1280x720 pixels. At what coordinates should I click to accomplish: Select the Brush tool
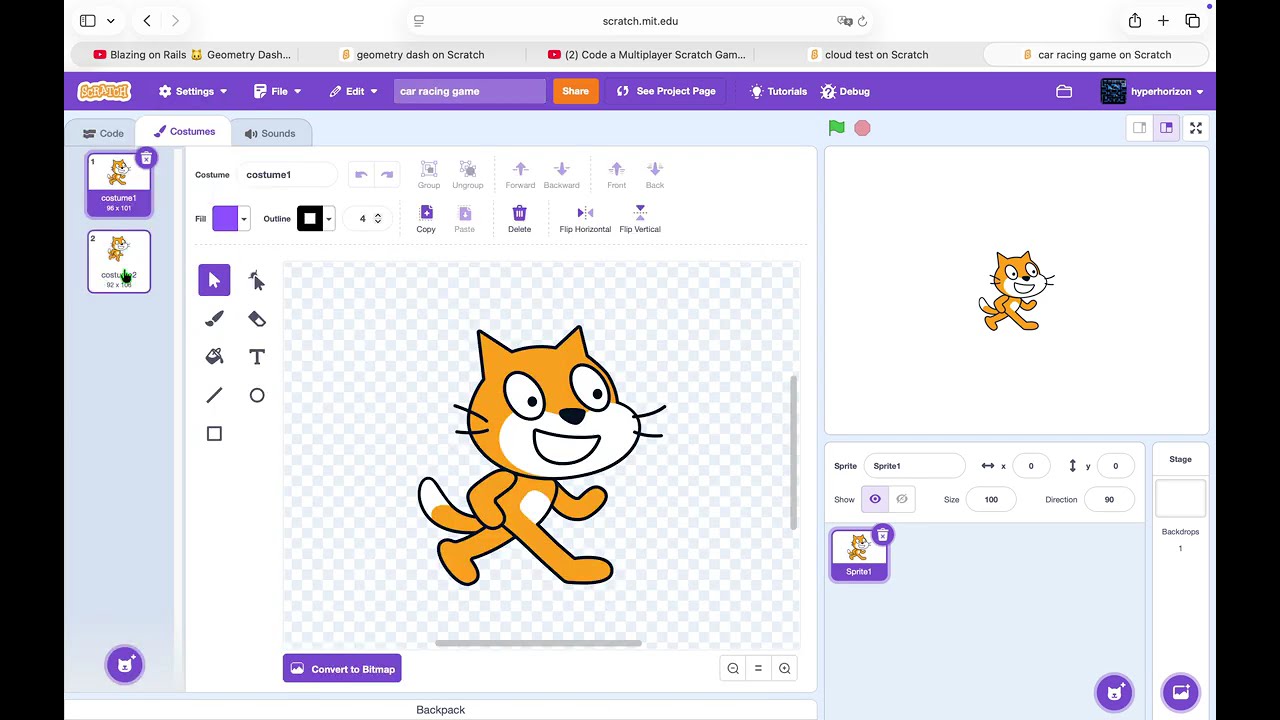[x=214, y=319]
